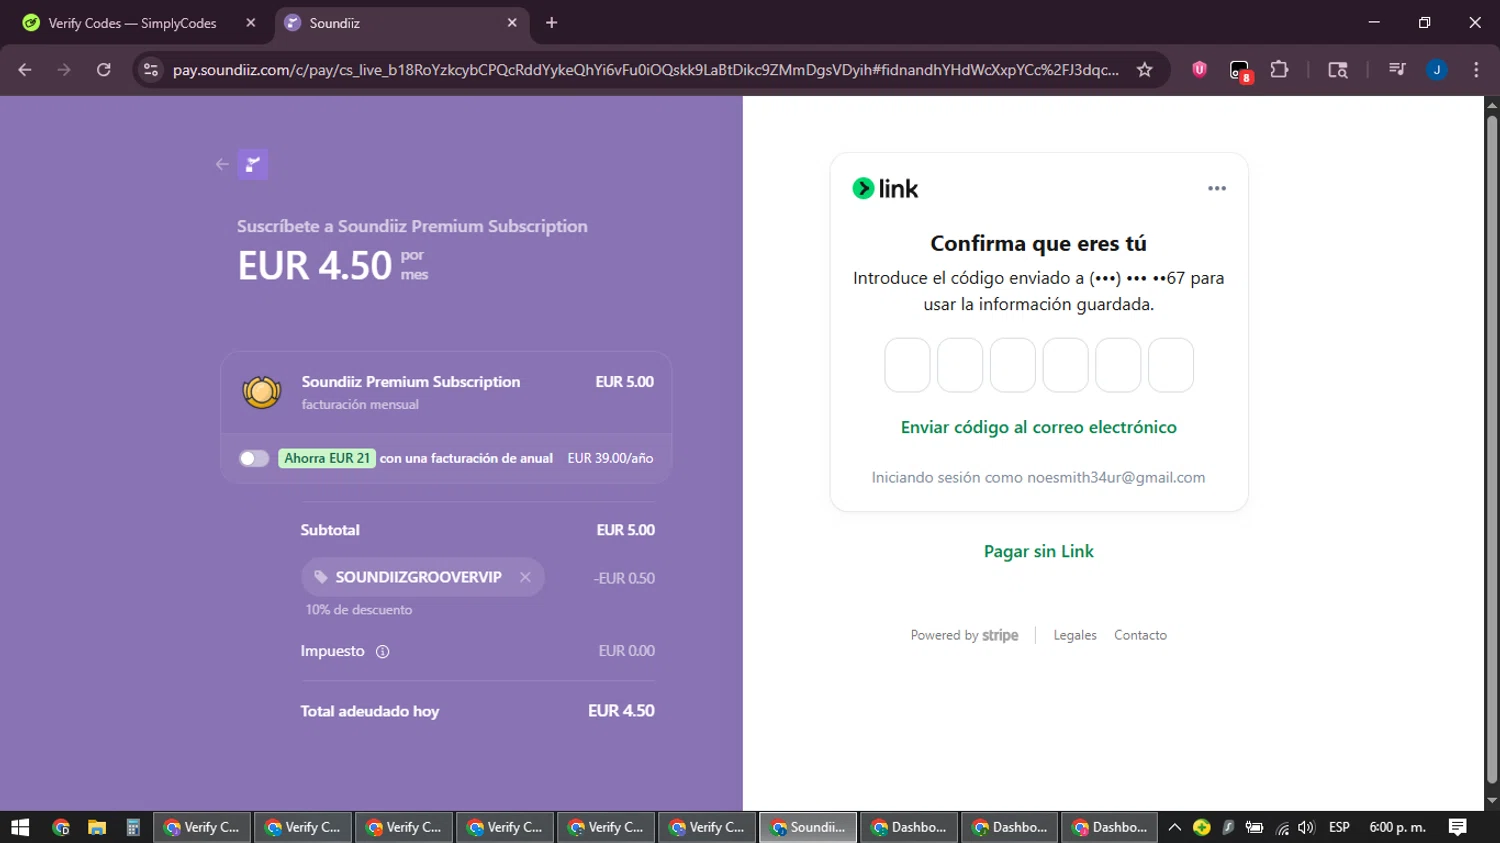Click the second verification code box
Image resolution: width=1500 pixels, height=843 pixels.
tap(960, 365)
